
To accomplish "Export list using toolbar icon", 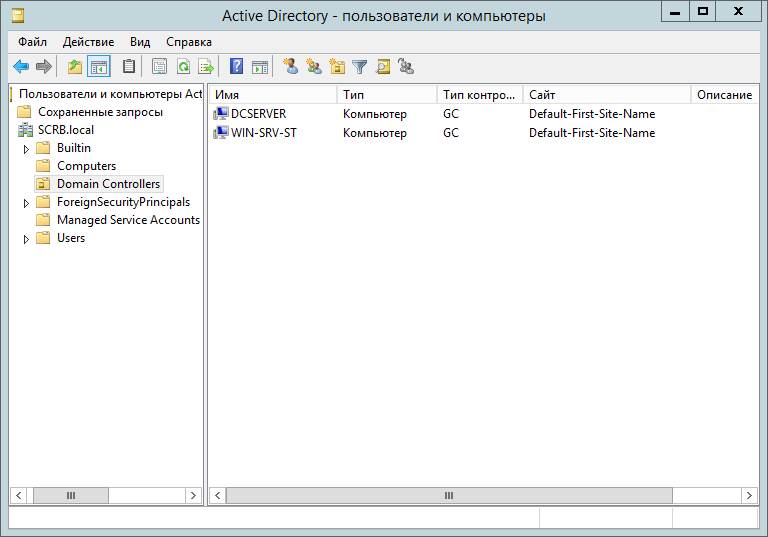I will coord(206,67).
